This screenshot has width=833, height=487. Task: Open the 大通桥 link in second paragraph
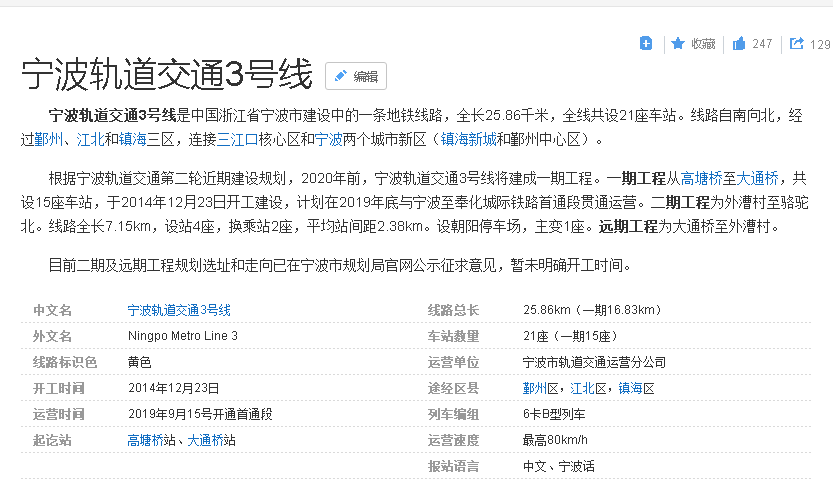click(757, 178)
